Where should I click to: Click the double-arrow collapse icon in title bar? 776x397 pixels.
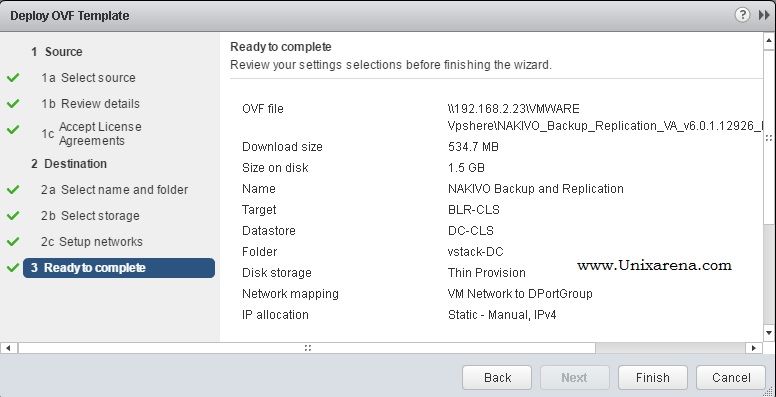[764, 15]
